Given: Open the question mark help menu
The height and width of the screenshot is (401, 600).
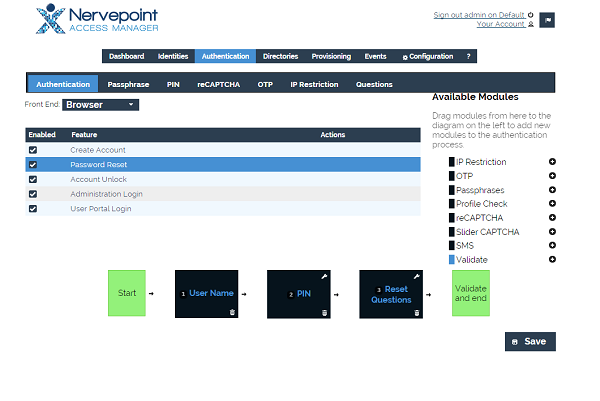Looking at the screenshot, I should pos(468,56).
